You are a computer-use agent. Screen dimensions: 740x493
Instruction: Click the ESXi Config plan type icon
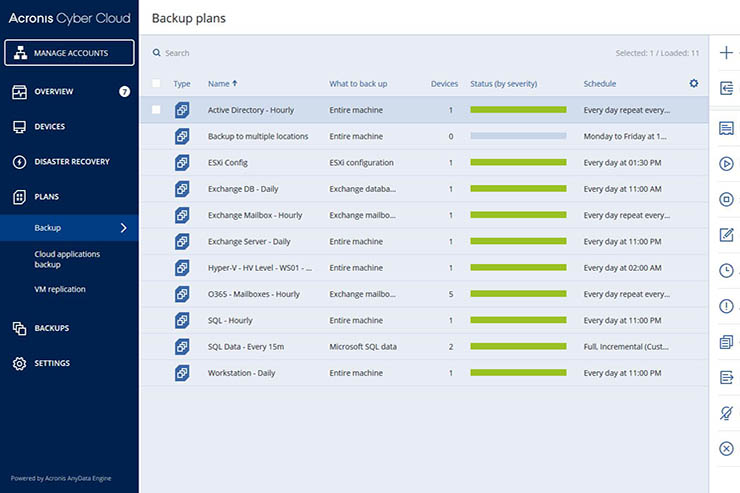coord(182,162)
